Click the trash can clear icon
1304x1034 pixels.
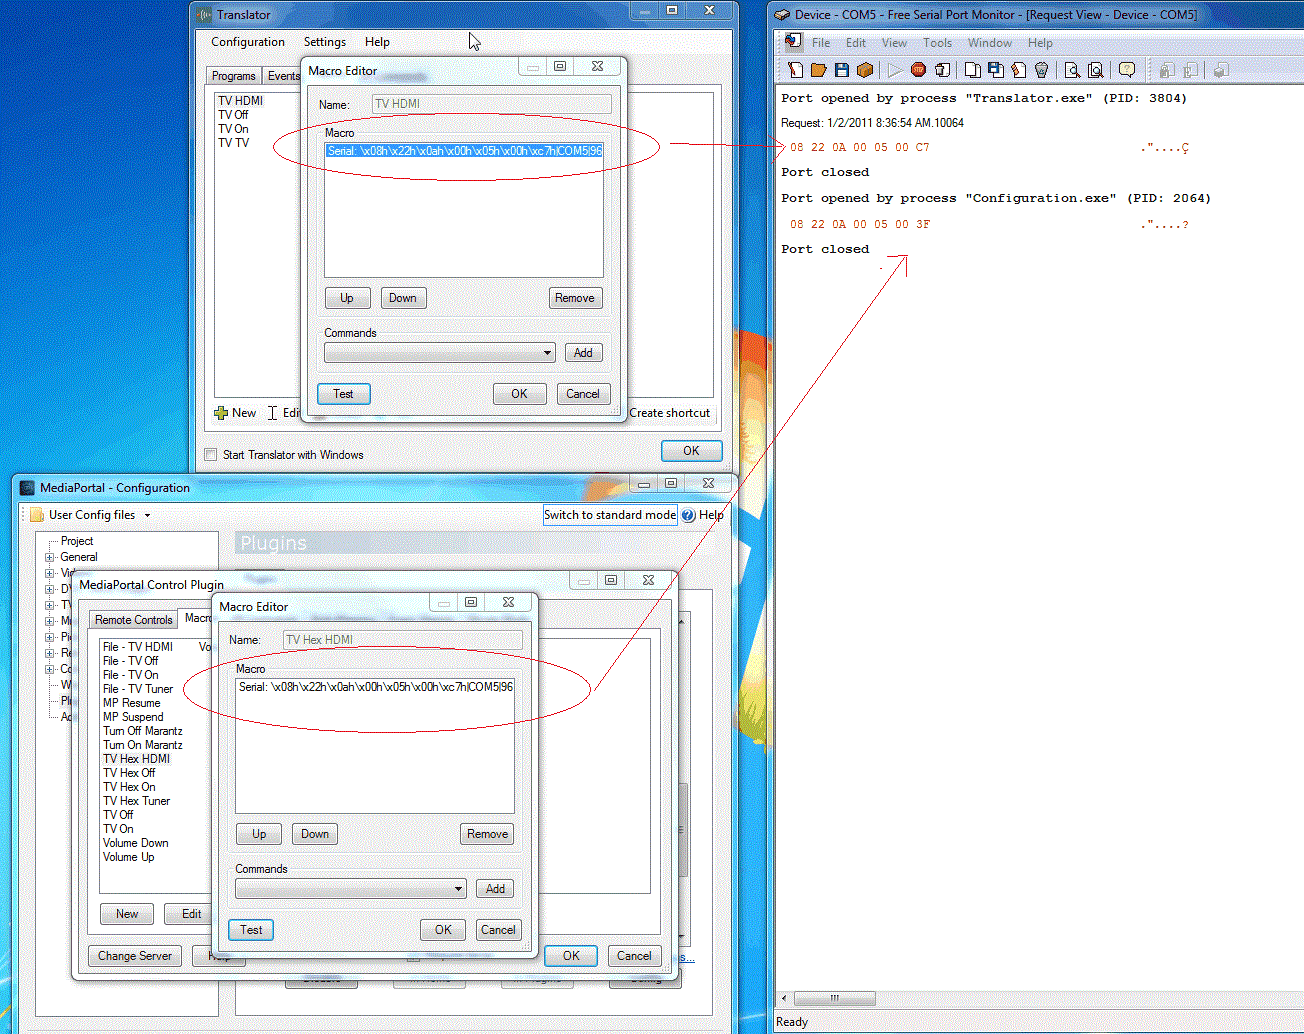coord(1041,70)
